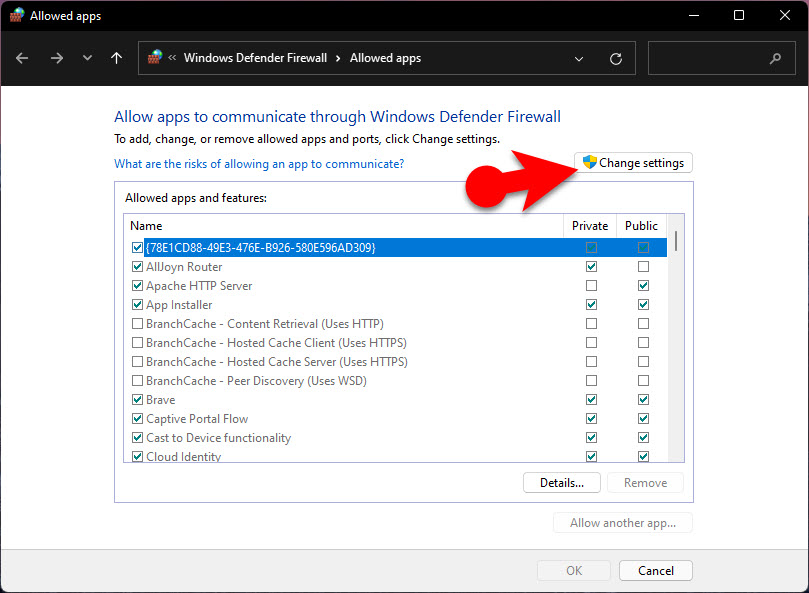809x593 pixels.
Task: Close the Allowed apps window
Action: point(785,15)
